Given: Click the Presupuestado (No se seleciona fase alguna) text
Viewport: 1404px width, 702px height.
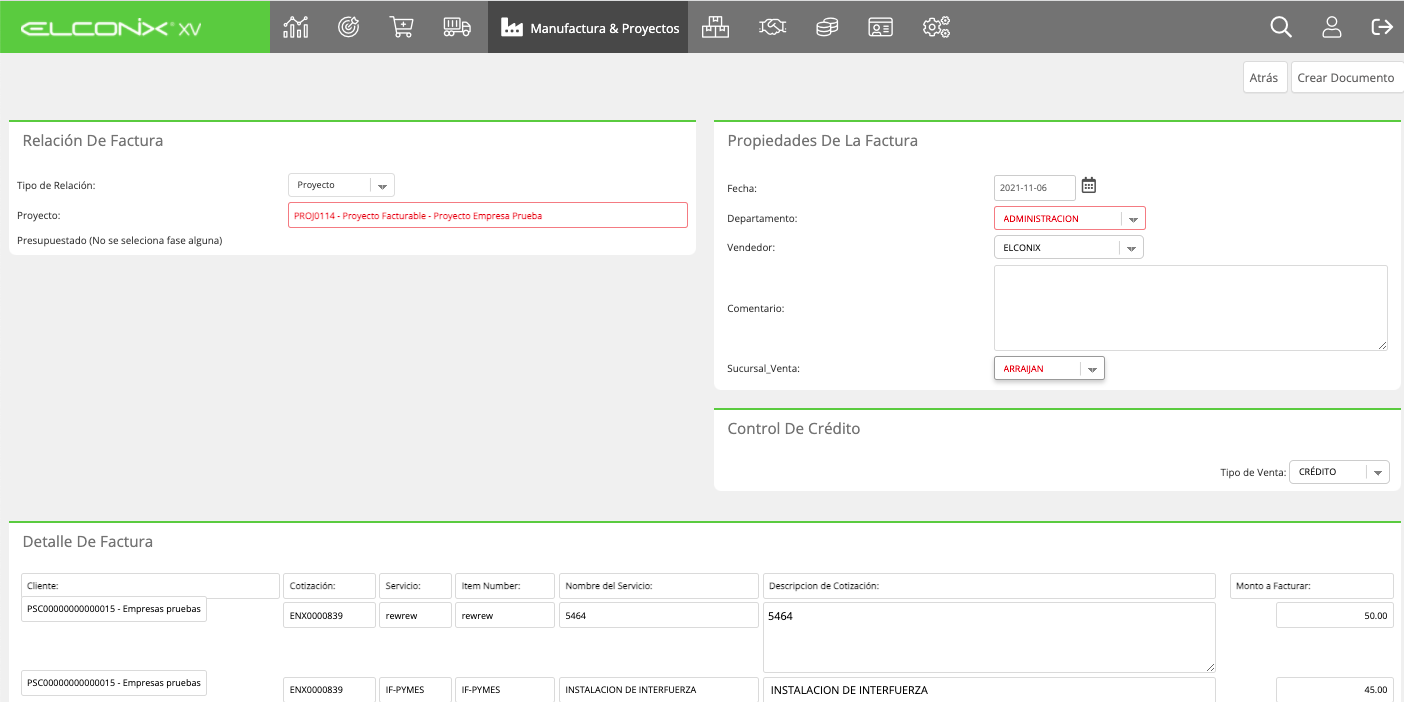Looking at the screenshot, I should [120, 240].
